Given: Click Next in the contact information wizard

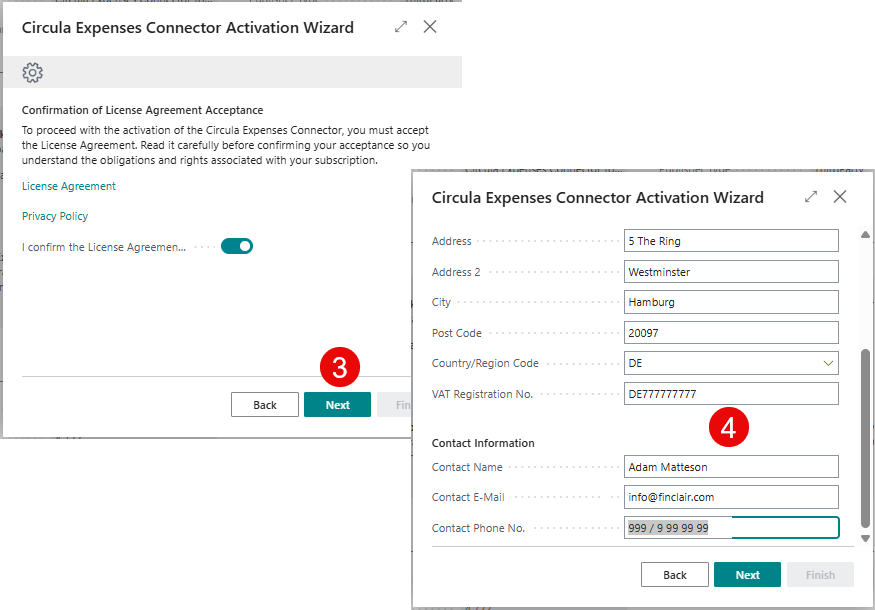Looking at the screenshot, I should click(x=747, y=575).
